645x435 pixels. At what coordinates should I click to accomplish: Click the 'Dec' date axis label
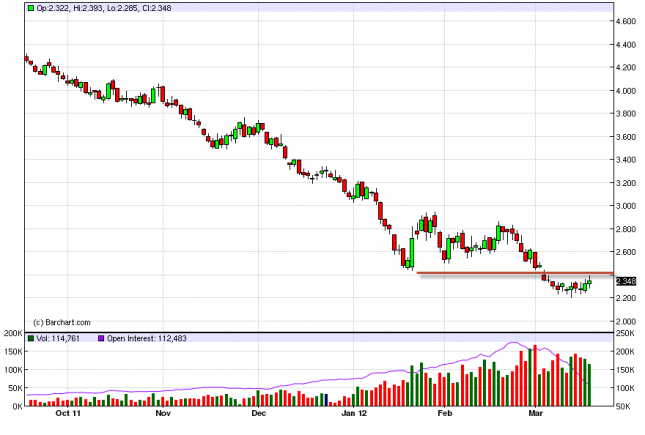click(x=258, y=413)
